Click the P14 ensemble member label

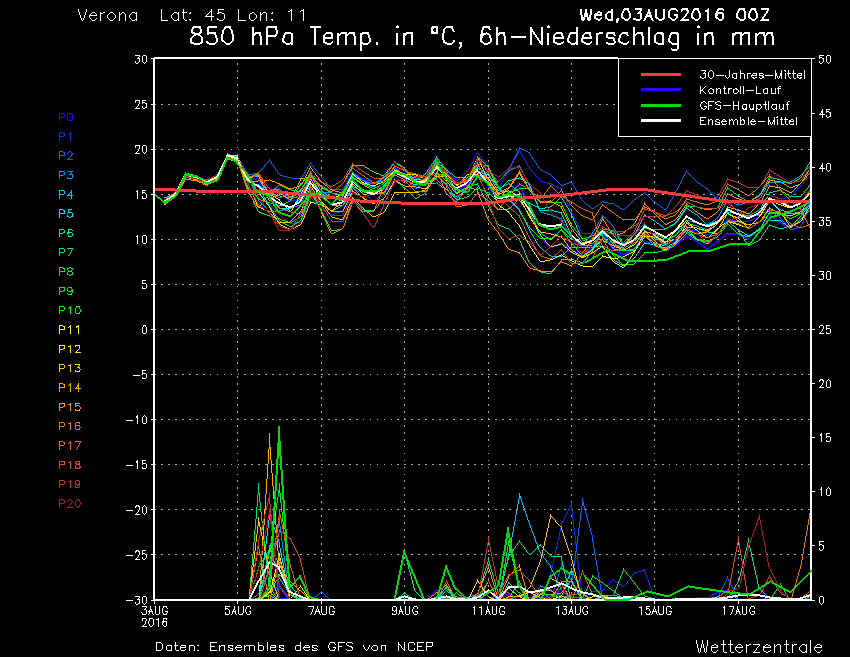[x=70, y=388]
